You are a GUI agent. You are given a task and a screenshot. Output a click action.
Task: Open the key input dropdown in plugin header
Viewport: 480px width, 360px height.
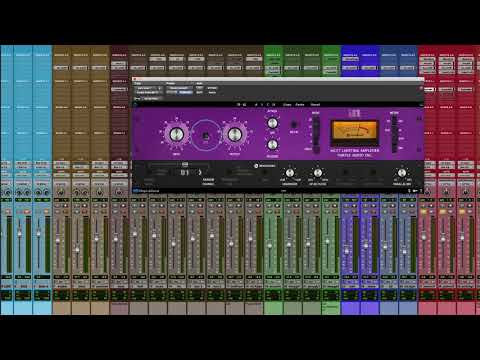point(151,99)
